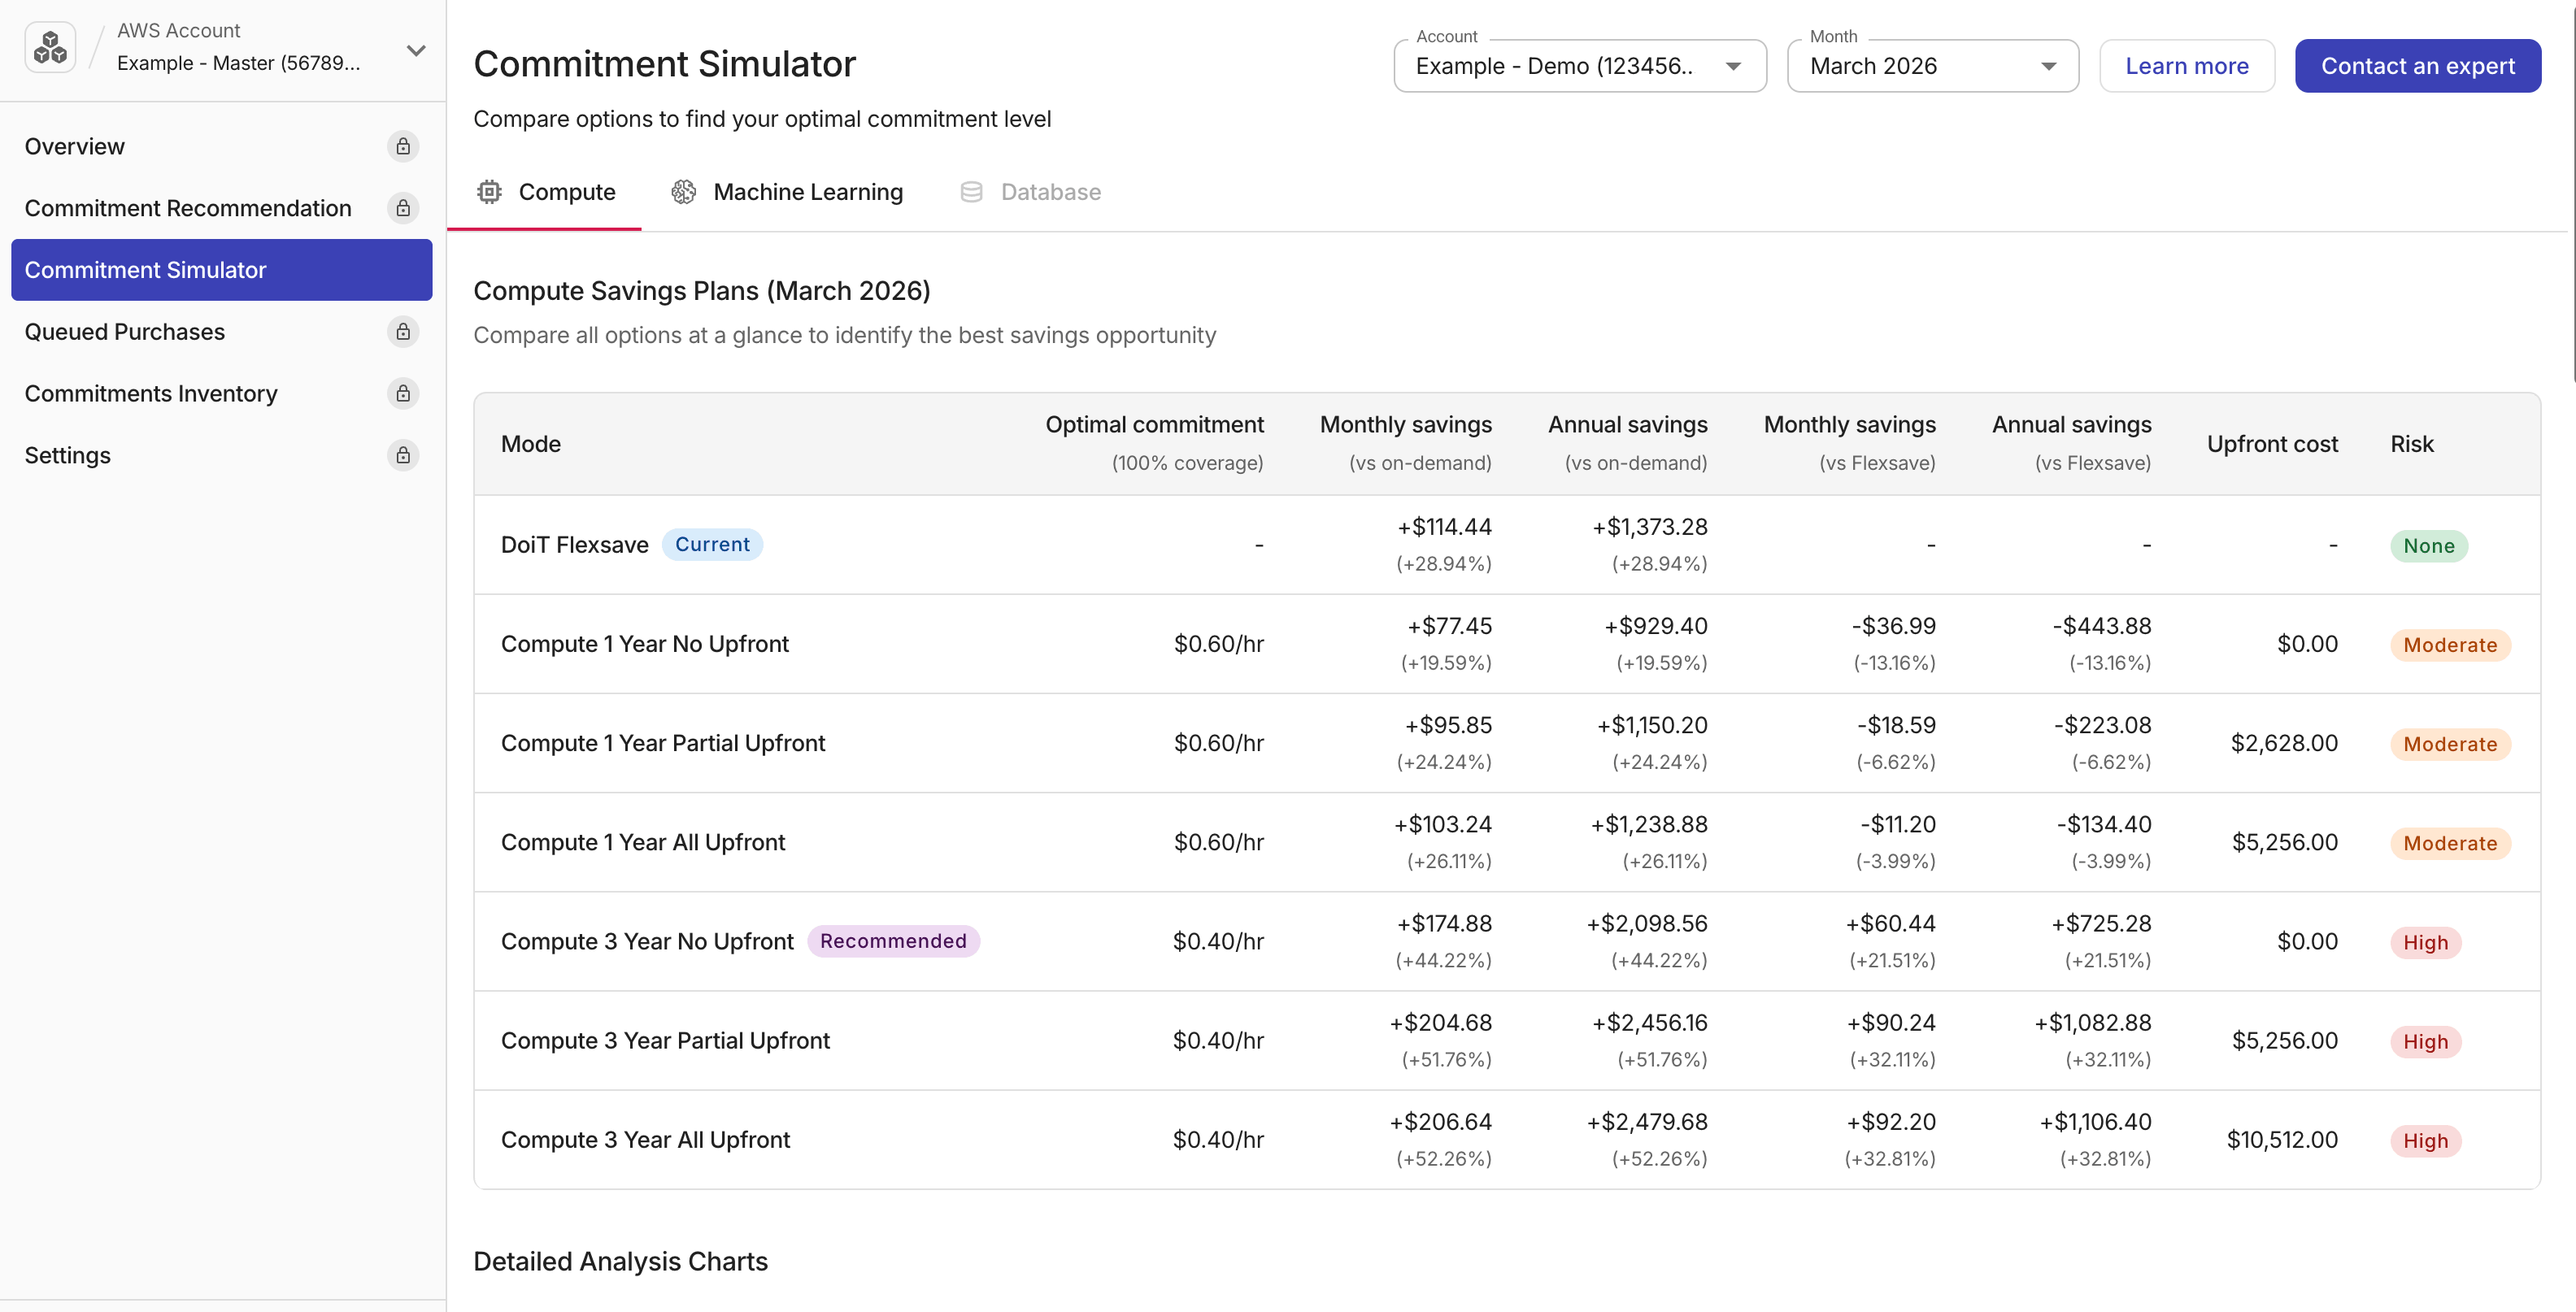Click High risk badge for 3 Year No Upfront
The height and width of the screenshot is (1312, 2576).
pos(2425,942)
